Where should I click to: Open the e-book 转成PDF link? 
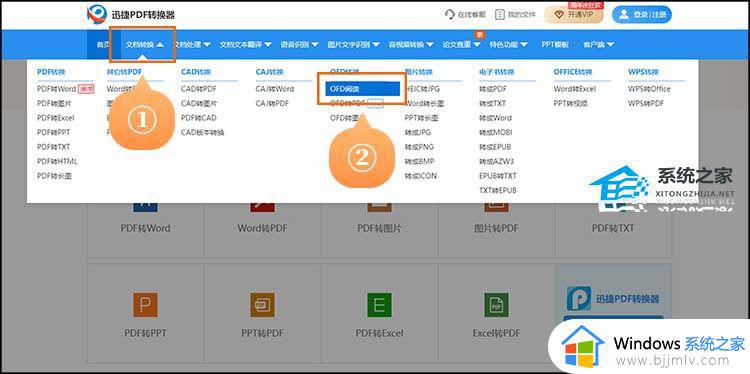click(493, 89)
